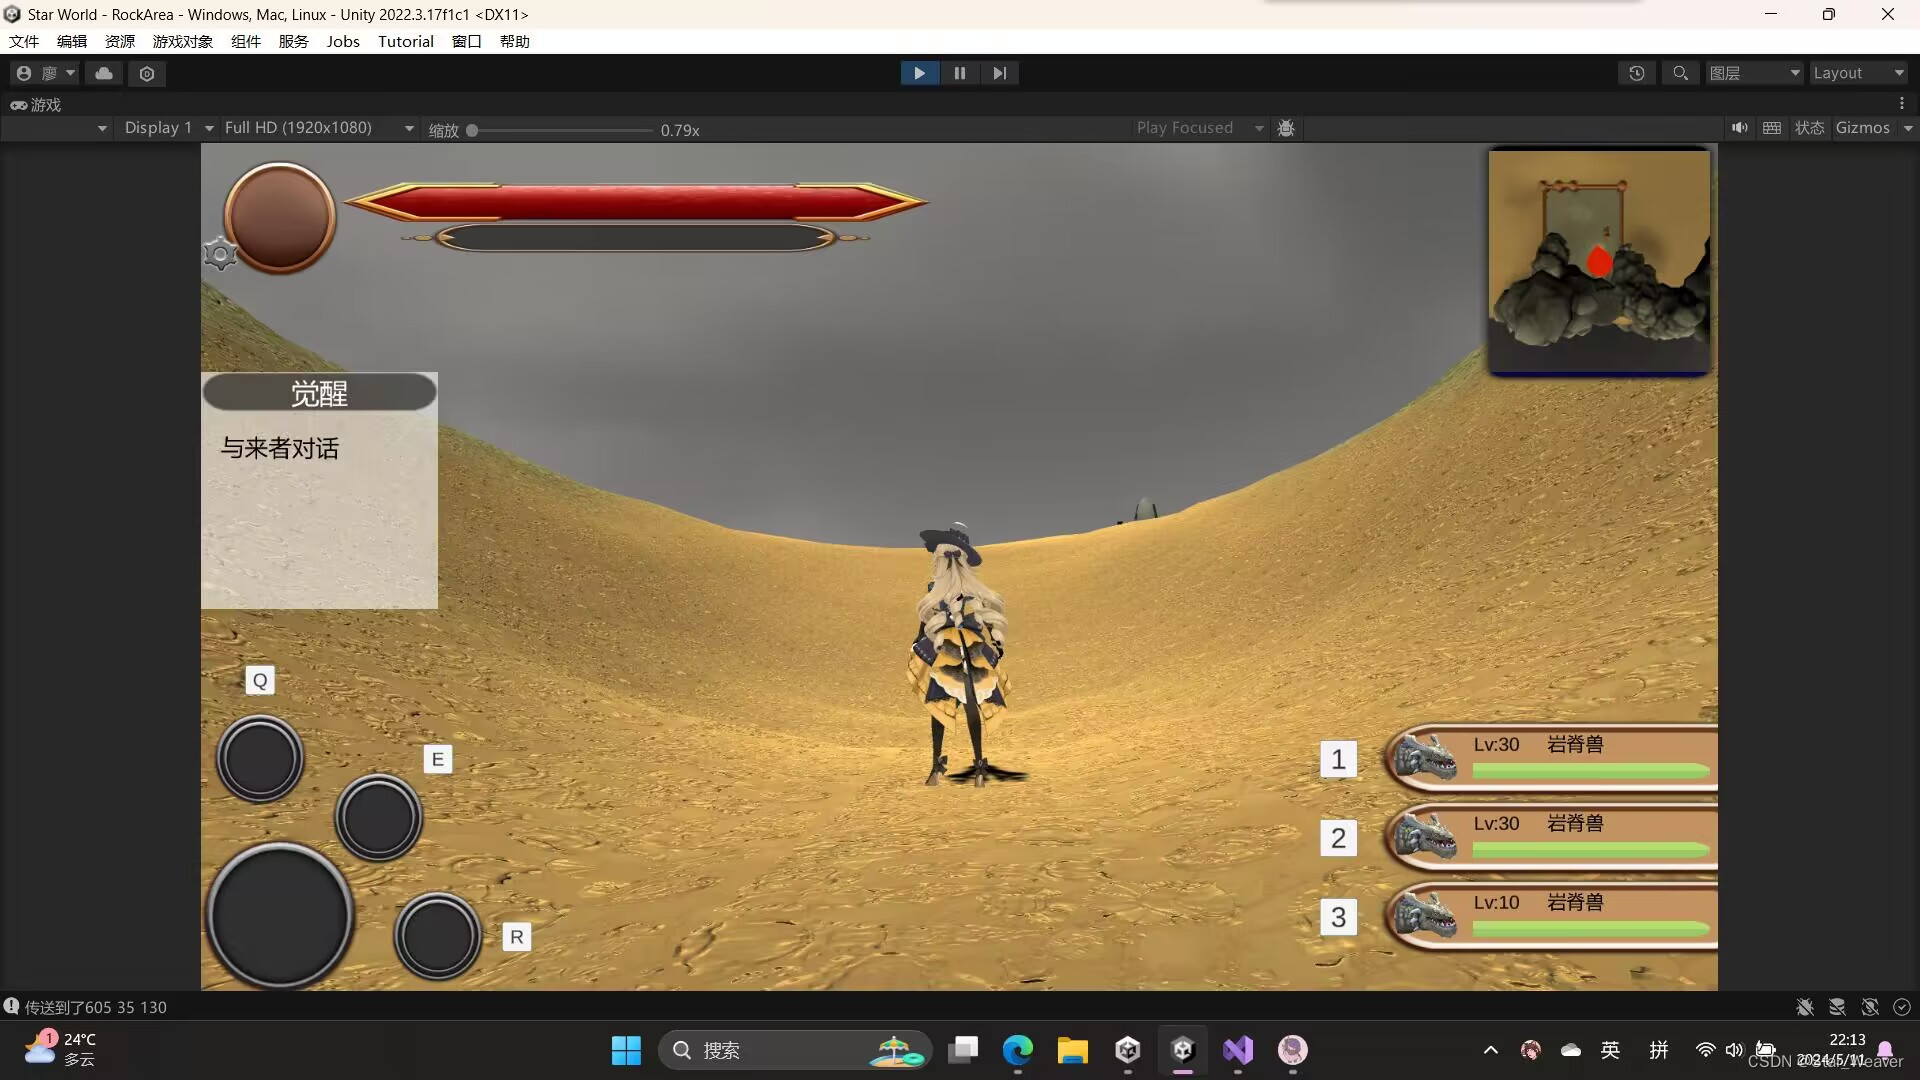The height and width of the screenshot is (1080, 1920).
Task: Click the auto-generate lighting icon in status bar
Action: click(x=1870, y=1007)
